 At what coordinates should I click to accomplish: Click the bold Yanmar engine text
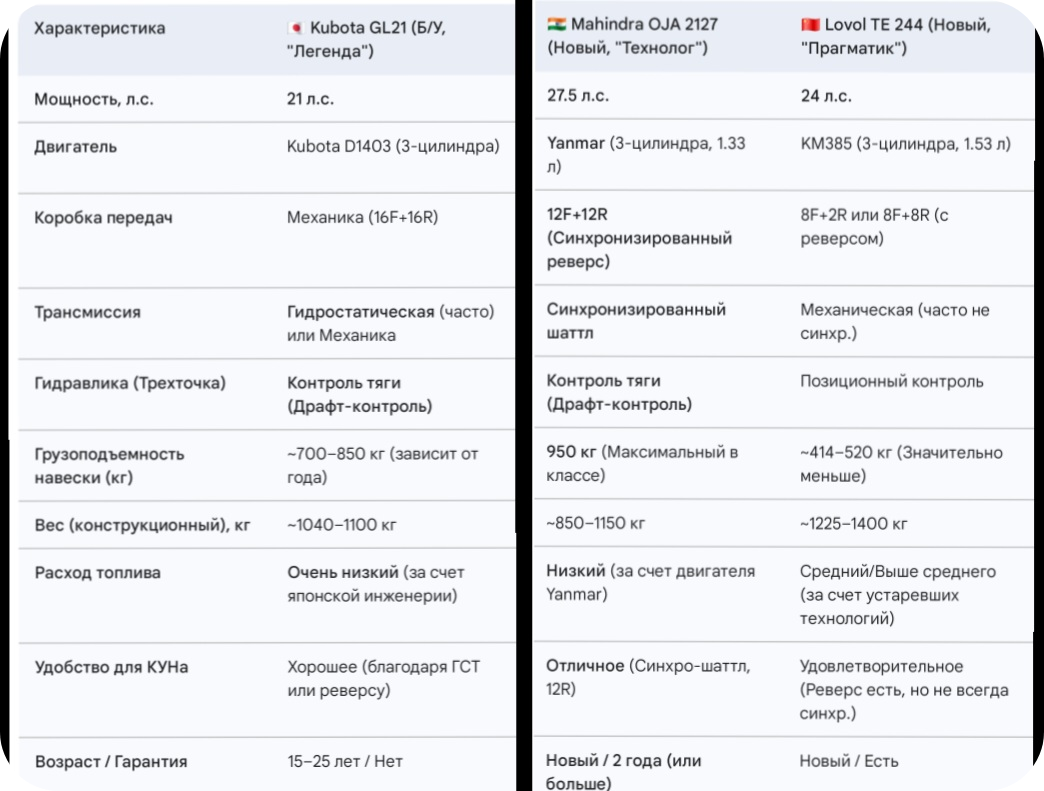(576, 143)
